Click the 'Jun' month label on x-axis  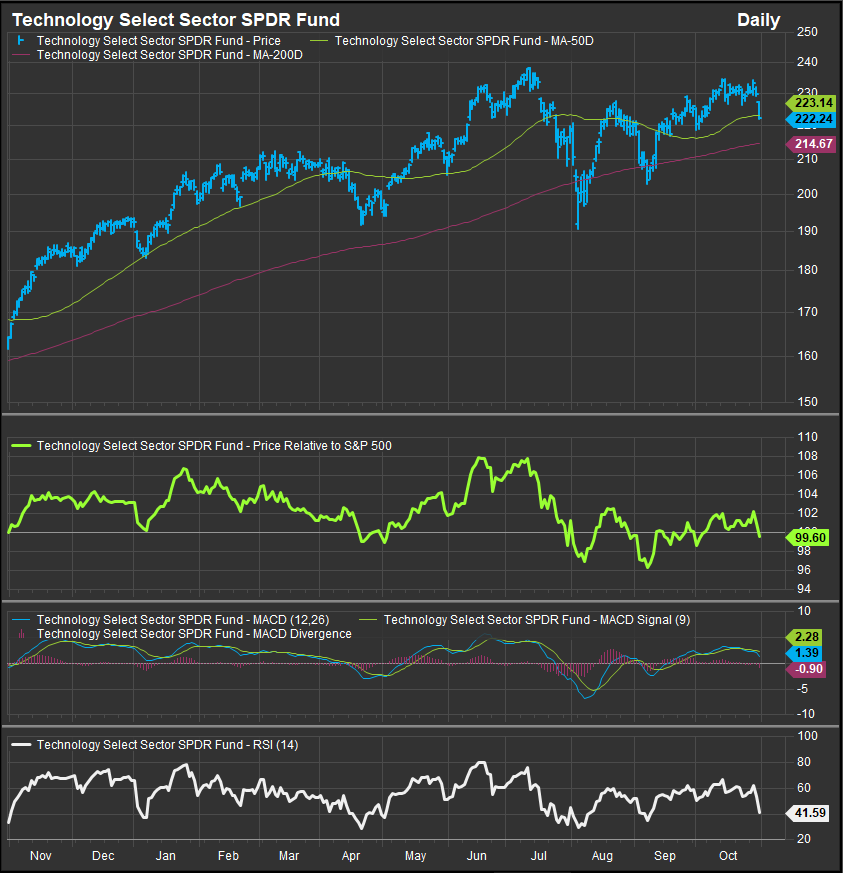pyautogui.click(x=477, y=855)
